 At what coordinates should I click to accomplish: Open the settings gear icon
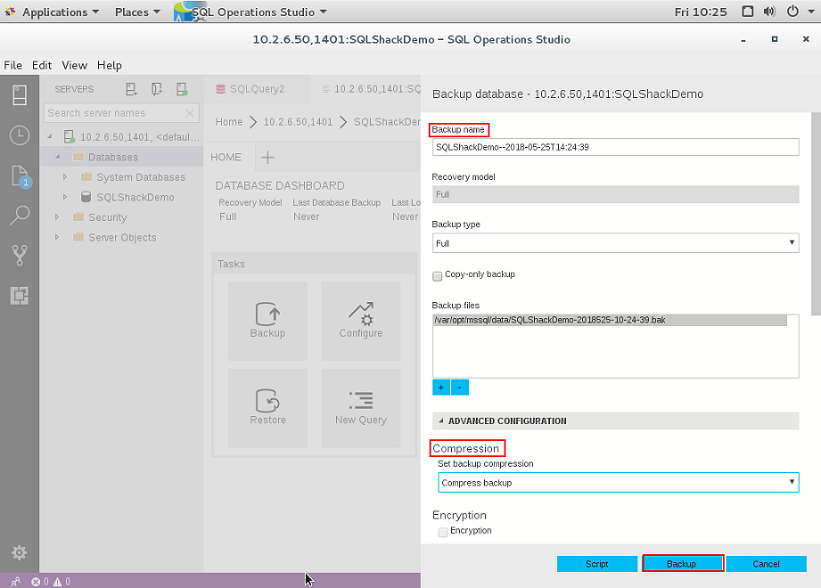pyautogui.click(x=19, y=552)
